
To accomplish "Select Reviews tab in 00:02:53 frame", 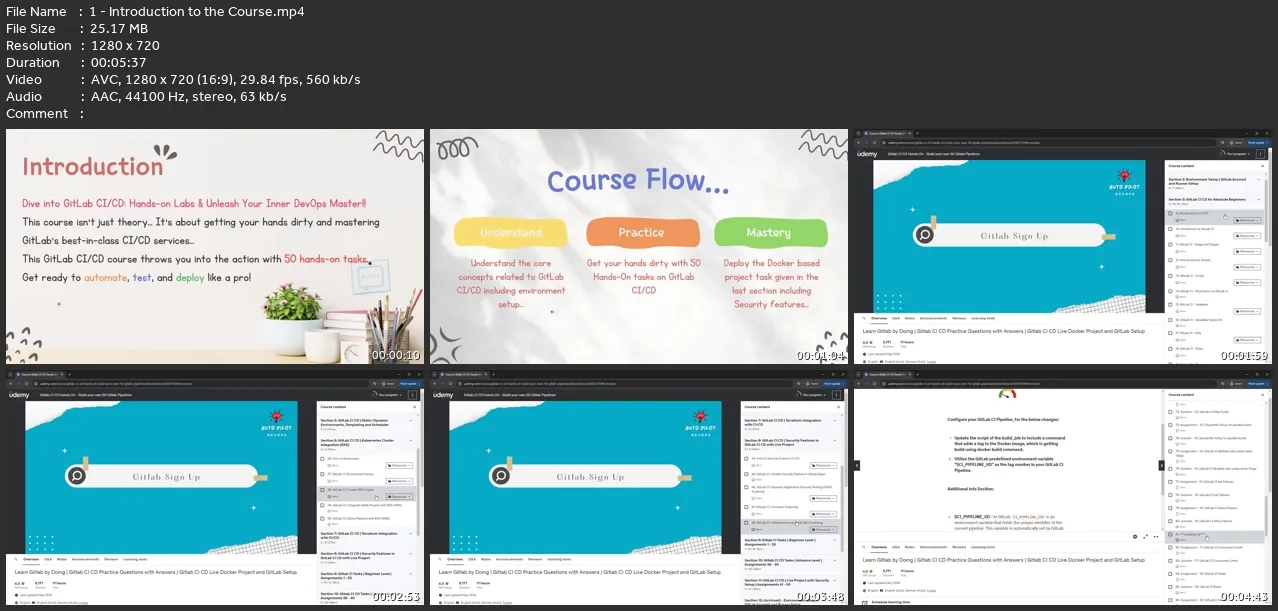I will [x=111, y=558].
